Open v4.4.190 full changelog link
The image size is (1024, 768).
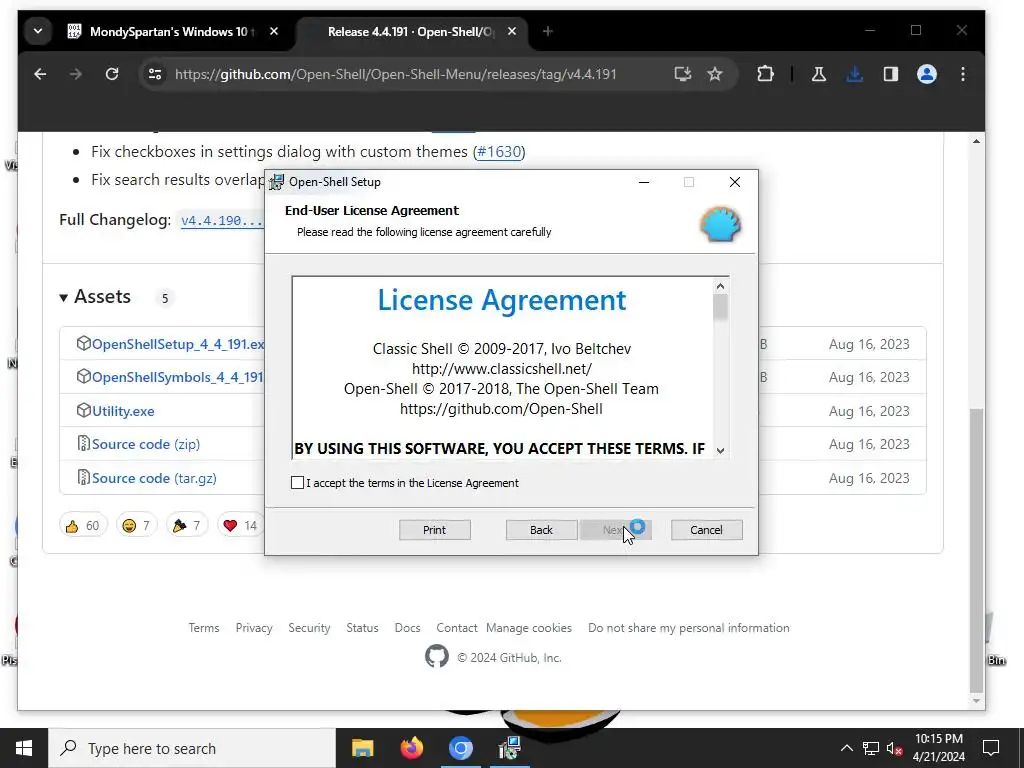[x=221, y=220]
